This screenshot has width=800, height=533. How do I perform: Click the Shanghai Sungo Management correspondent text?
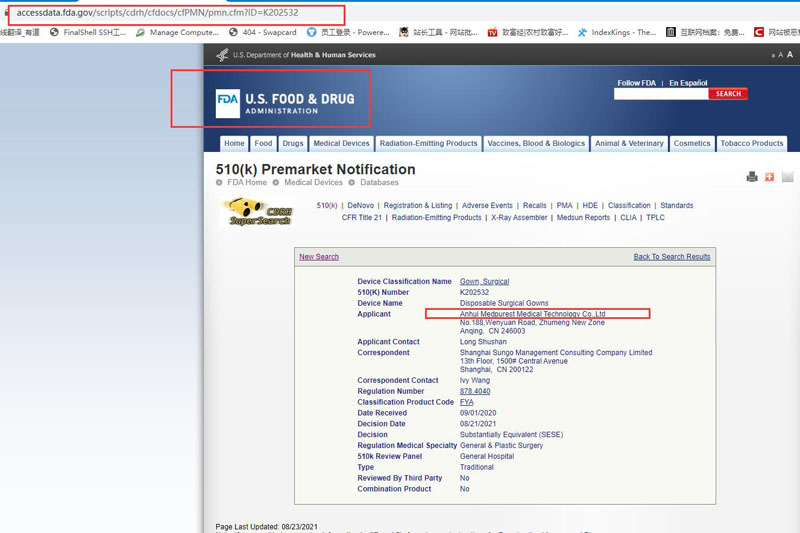click(556, 352)
